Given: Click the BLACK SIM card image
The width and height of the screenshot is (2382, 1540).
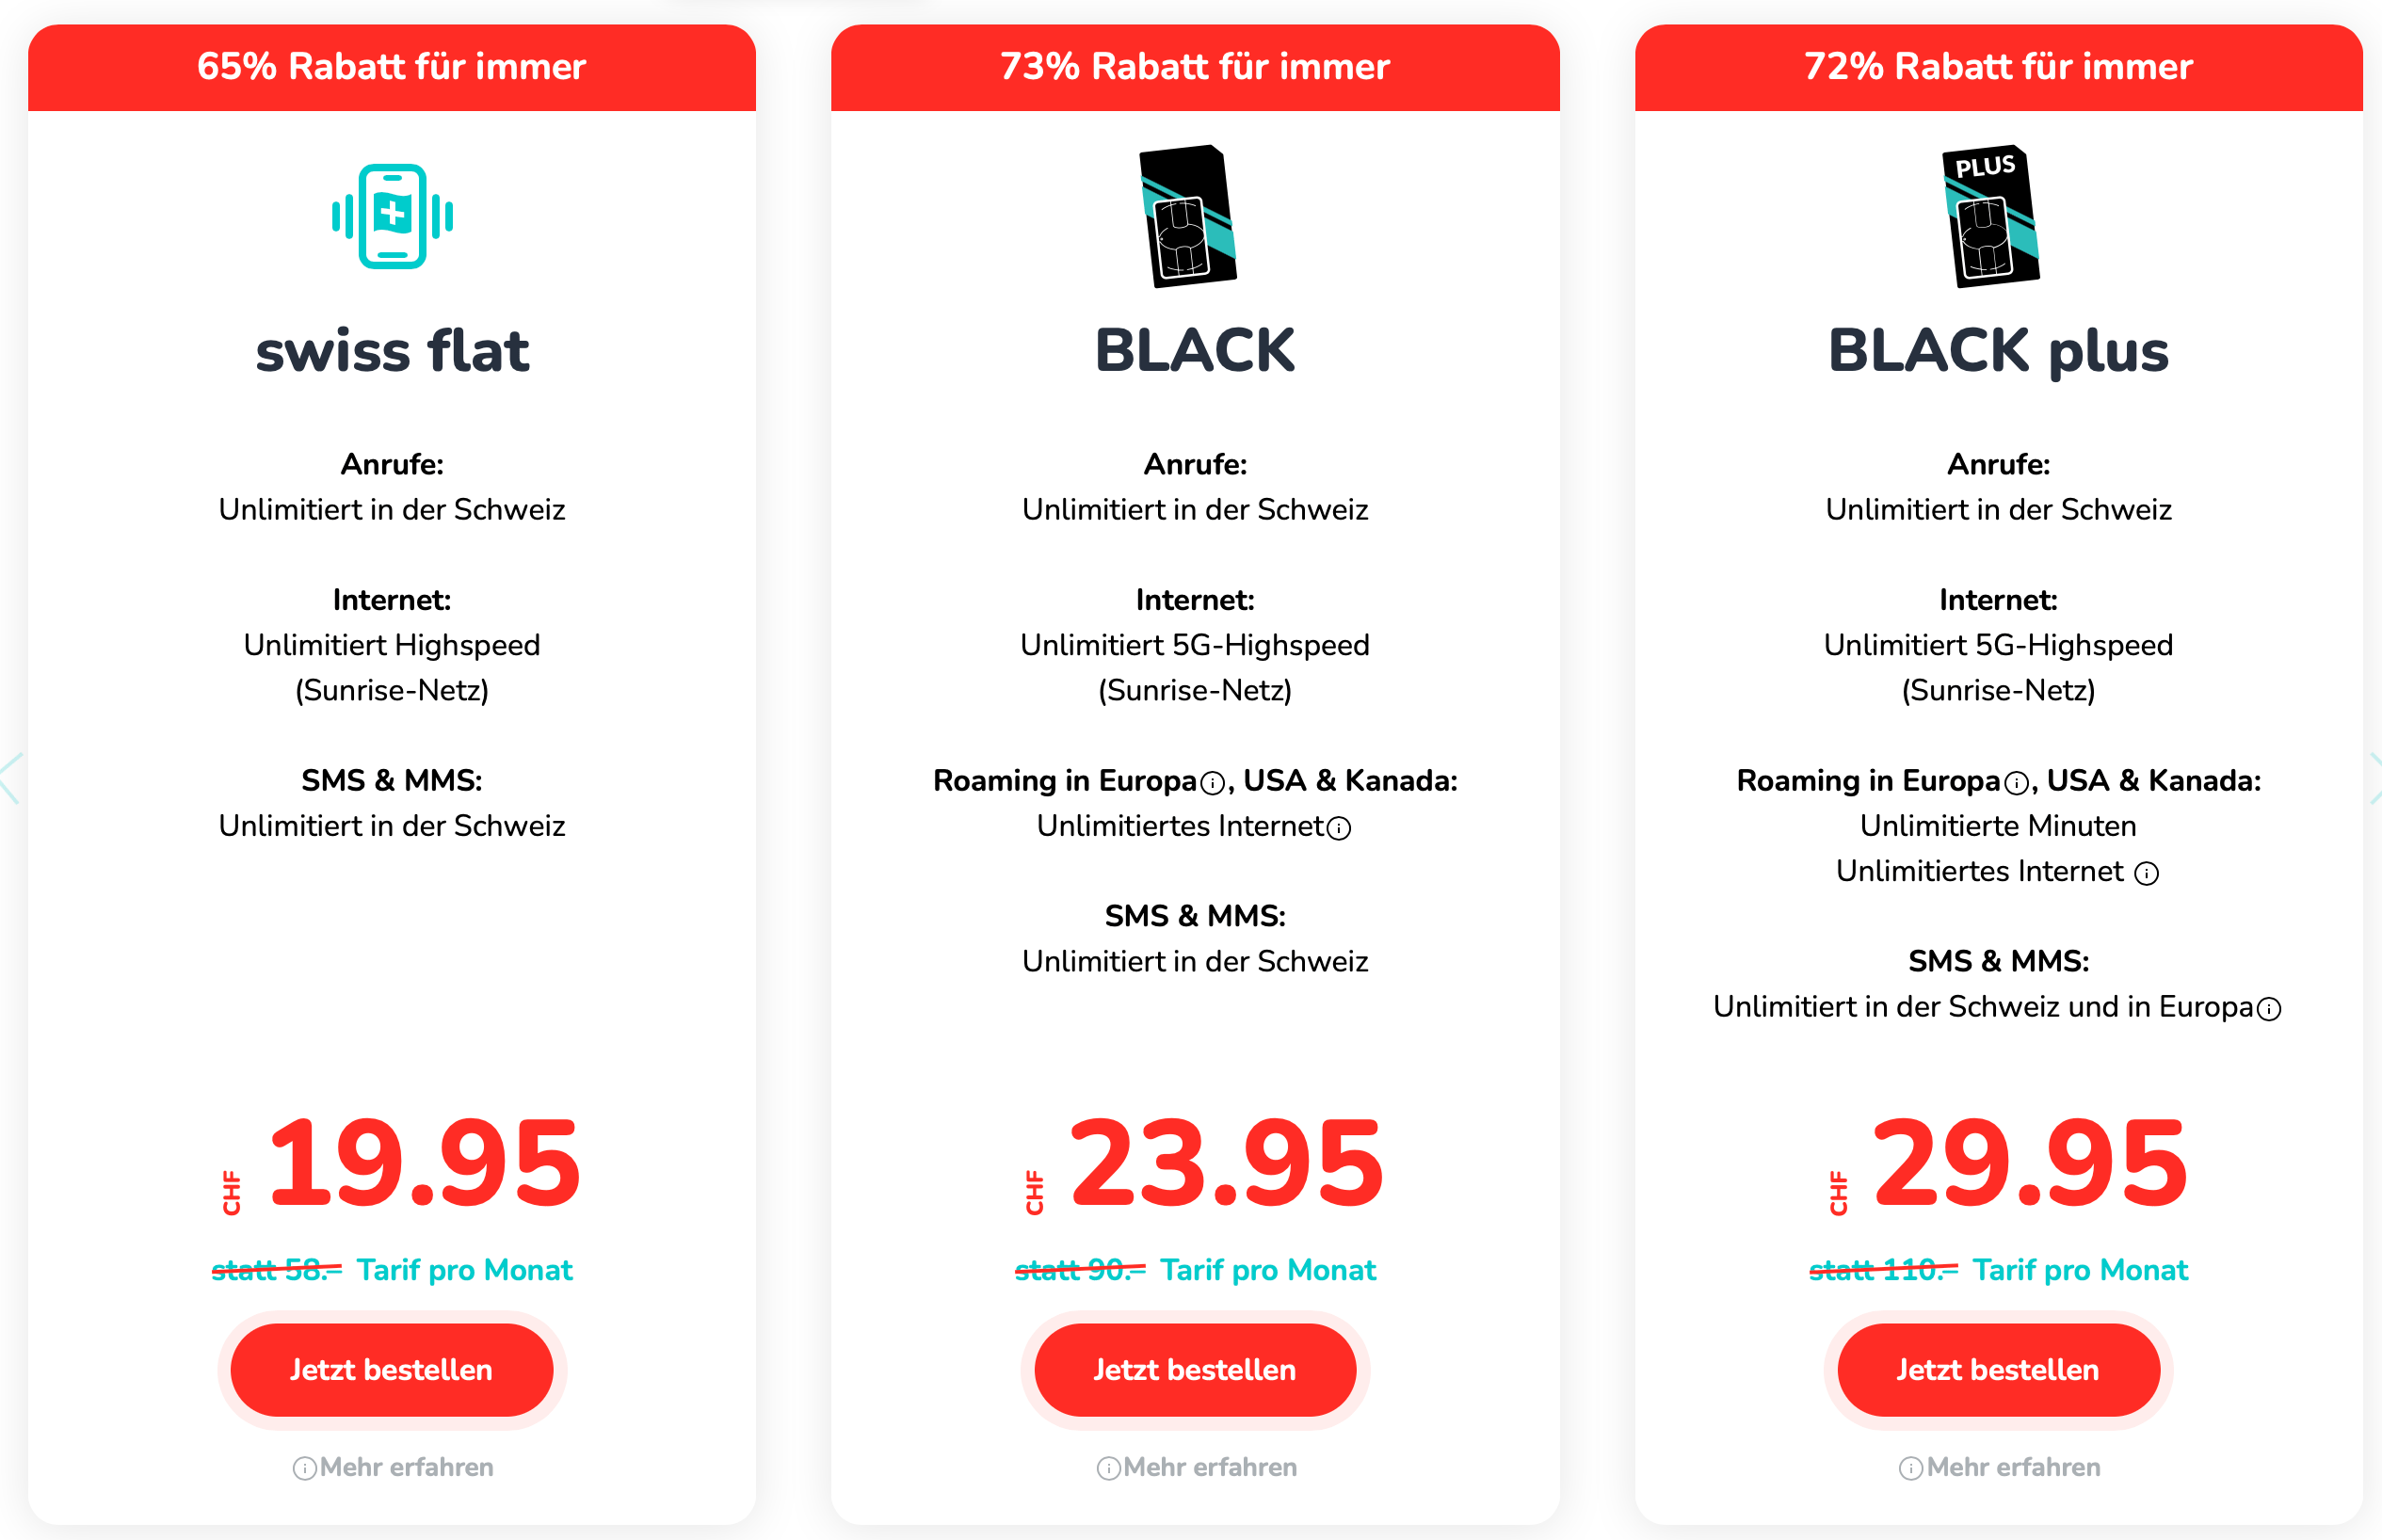Looking at the screenshot, I should pos(1188,216).
